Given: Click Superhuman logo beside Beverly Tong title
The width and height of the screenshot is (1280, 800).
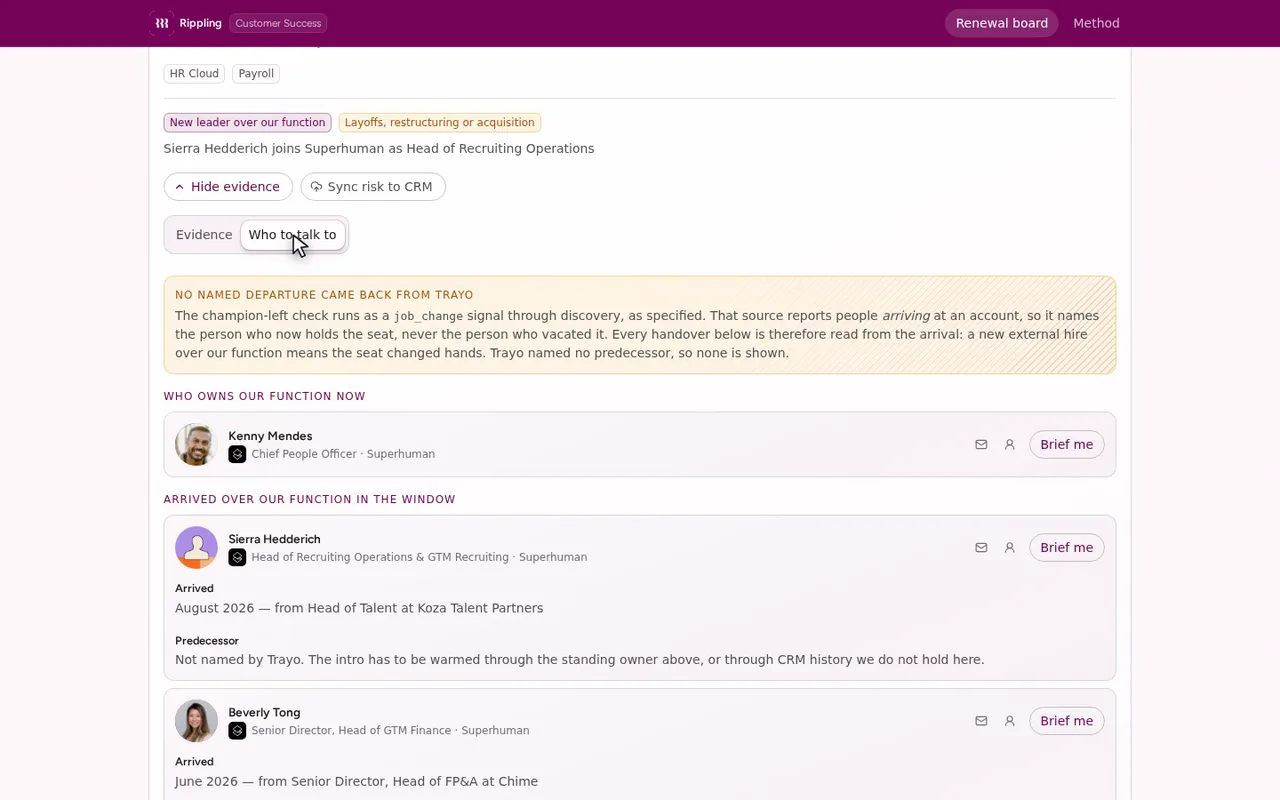Looking at the screenshot, I should point(237,730).
